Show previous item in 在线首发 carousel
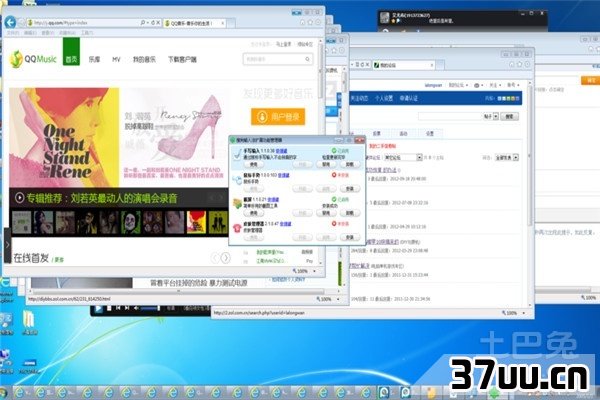The height and width of the screenshot is (400, 600). coord(215,258)
